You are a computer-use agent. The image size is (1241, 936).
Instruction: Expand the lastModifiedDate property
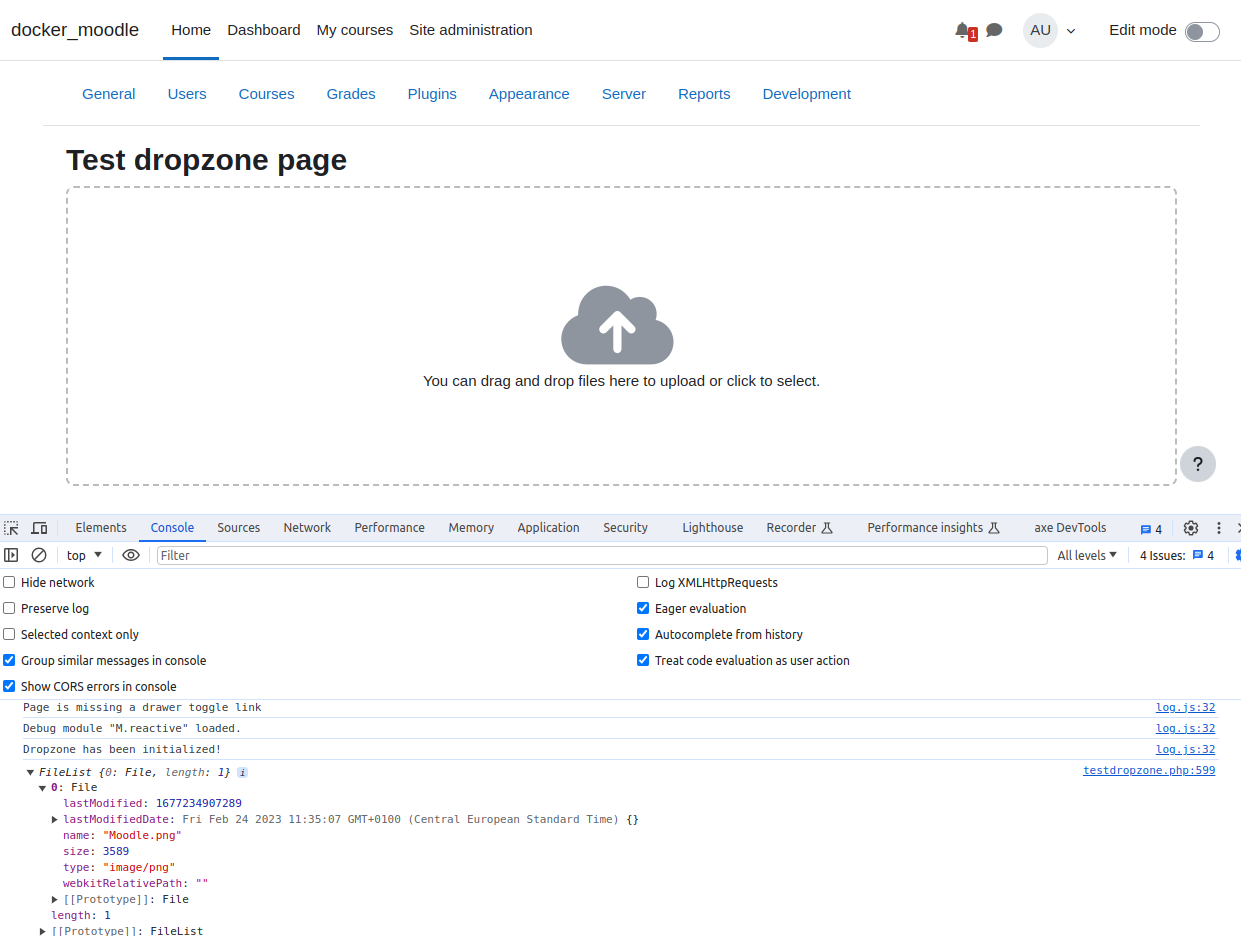[x=55, y=820]
